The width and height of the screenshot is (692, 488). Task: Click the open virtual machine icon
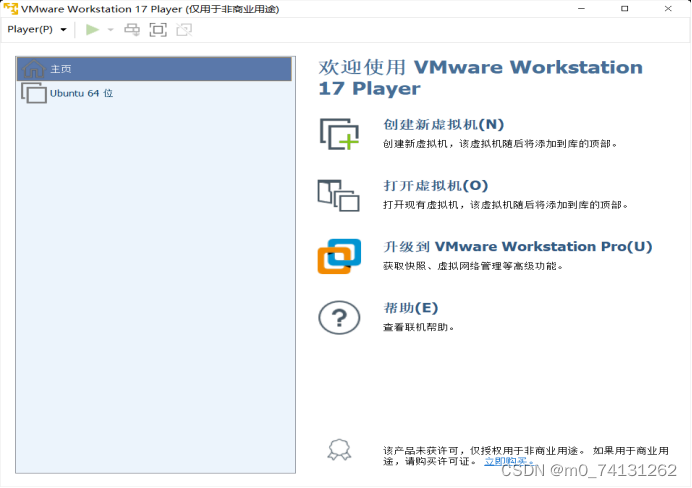coord(338,195)
